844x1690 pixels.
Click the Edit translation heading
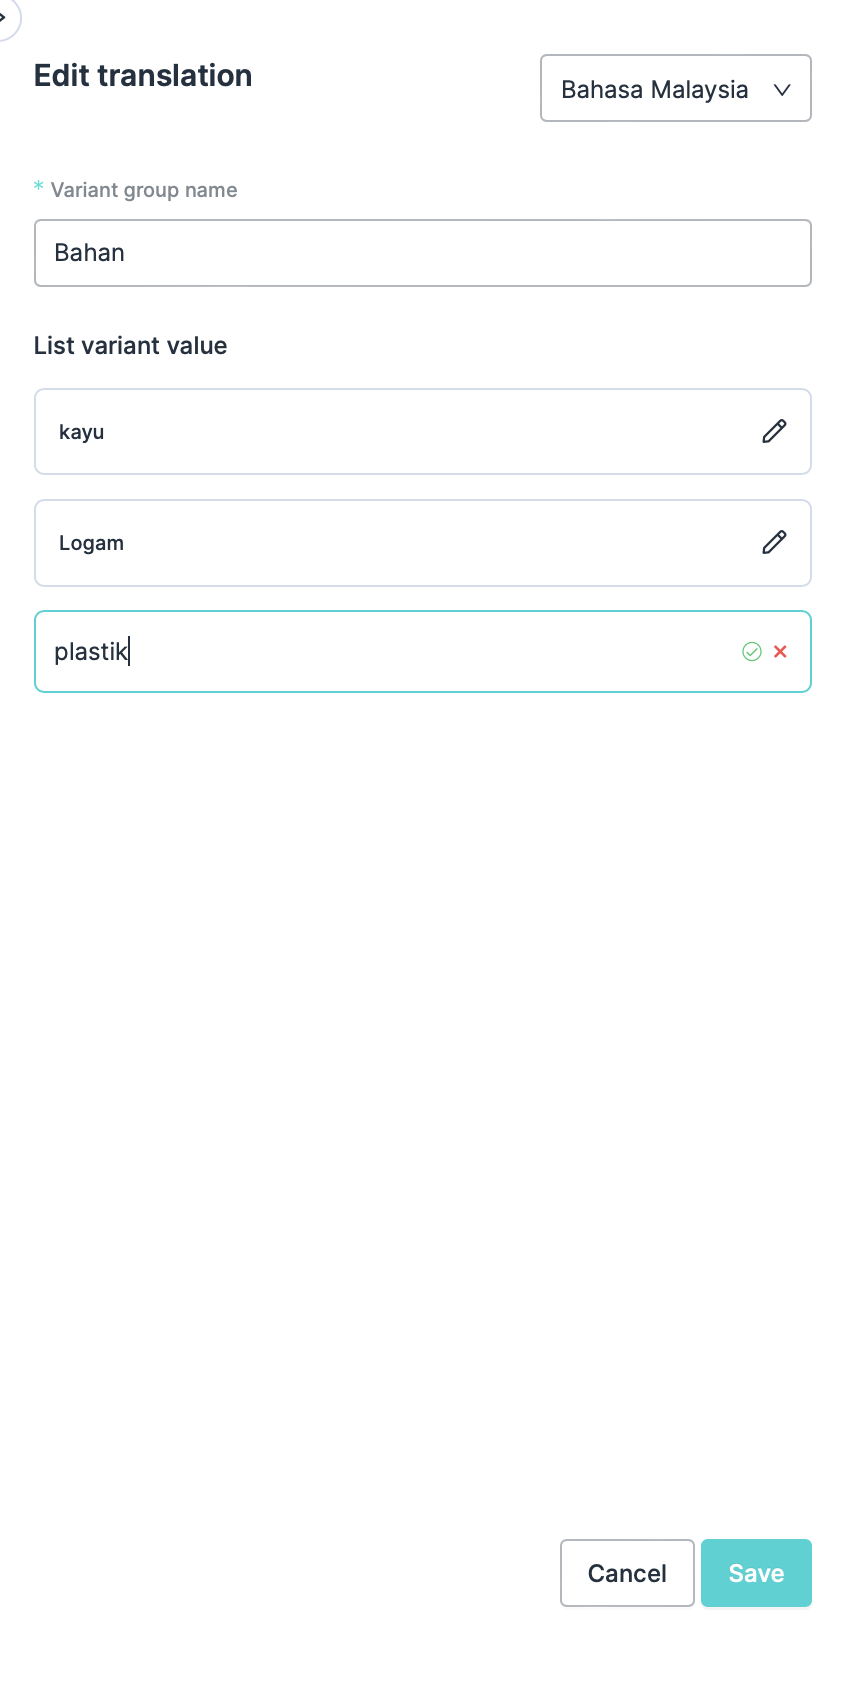pyautogui.click(x=143, y=76)
